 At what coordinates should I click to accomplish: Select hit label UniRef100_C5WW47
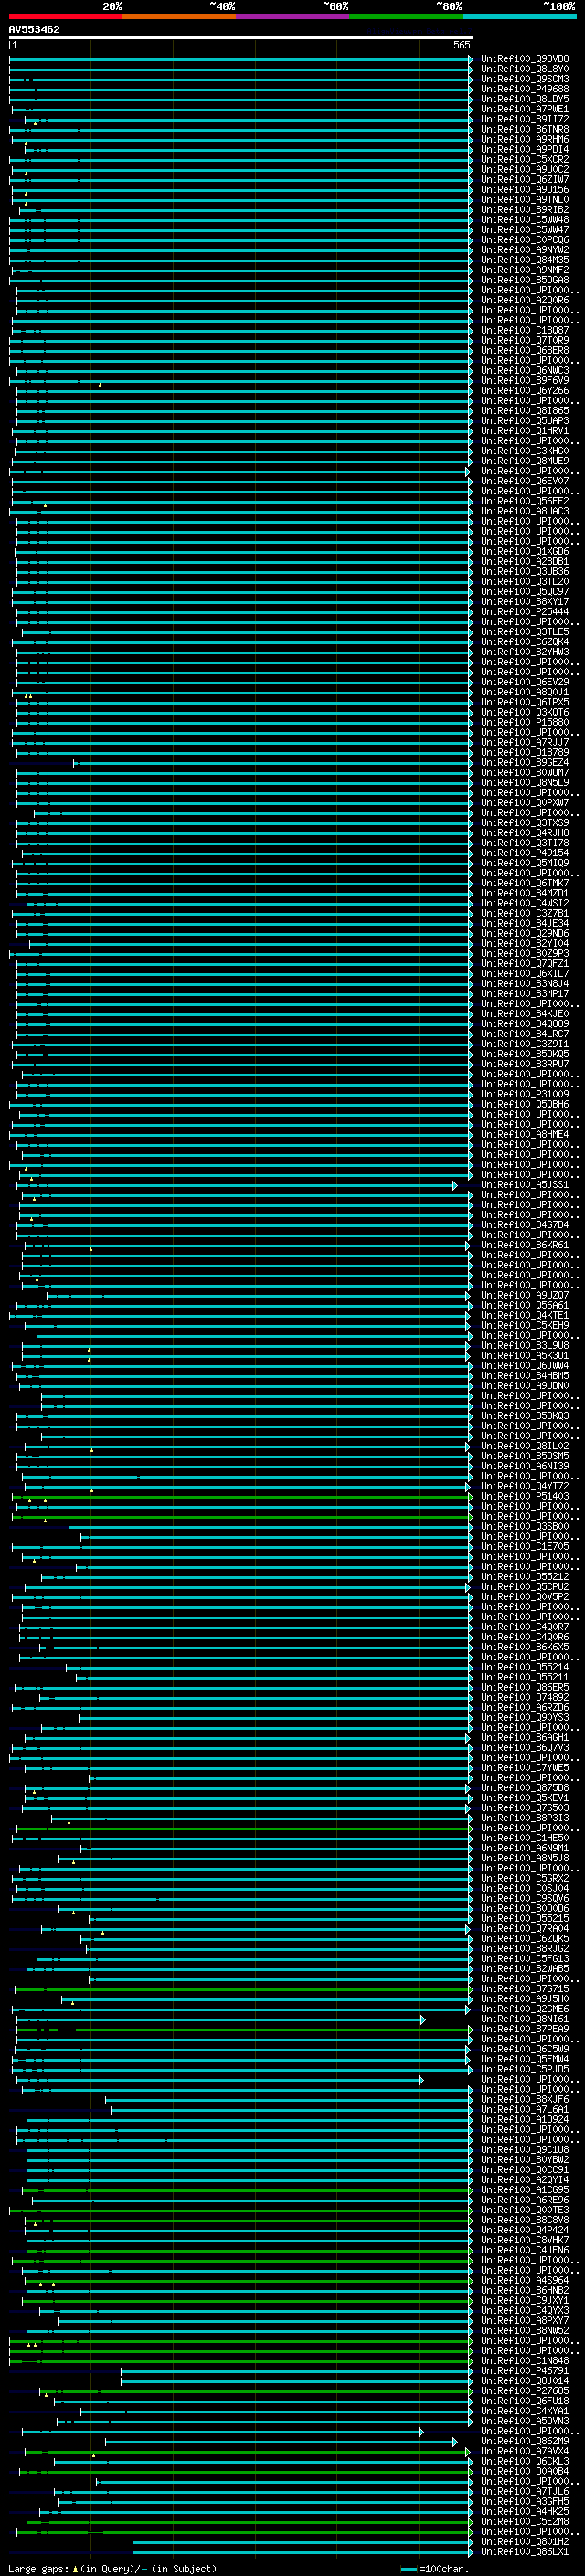(x=525, y=230)
